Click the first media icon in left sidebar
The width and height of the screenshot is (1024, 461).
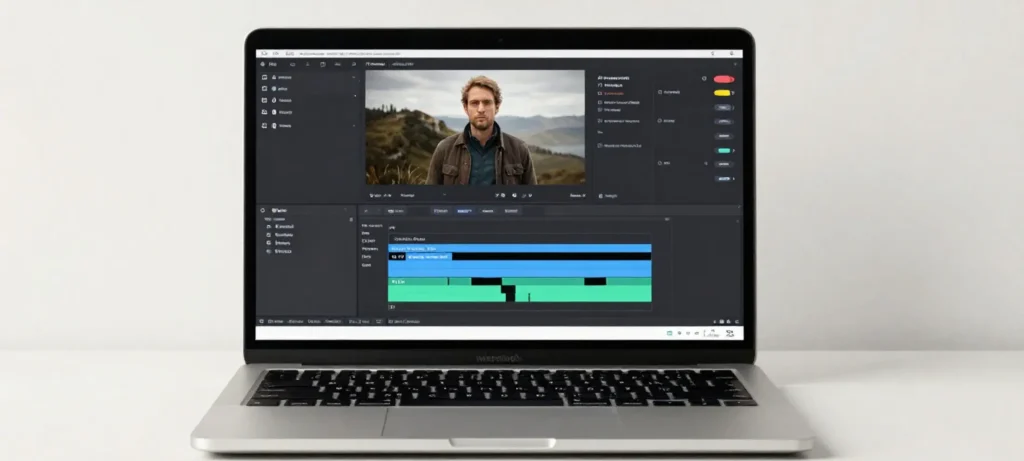(x=265, y=77)
